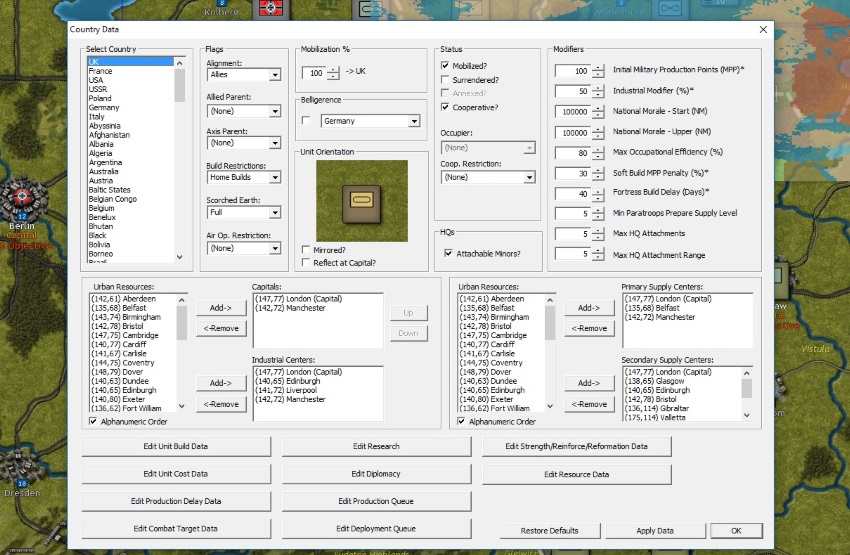The width and height of the screenshot is (850, 555).
Task: Toggle the Mobilized? checkbox
Action: tap(445, 66)
